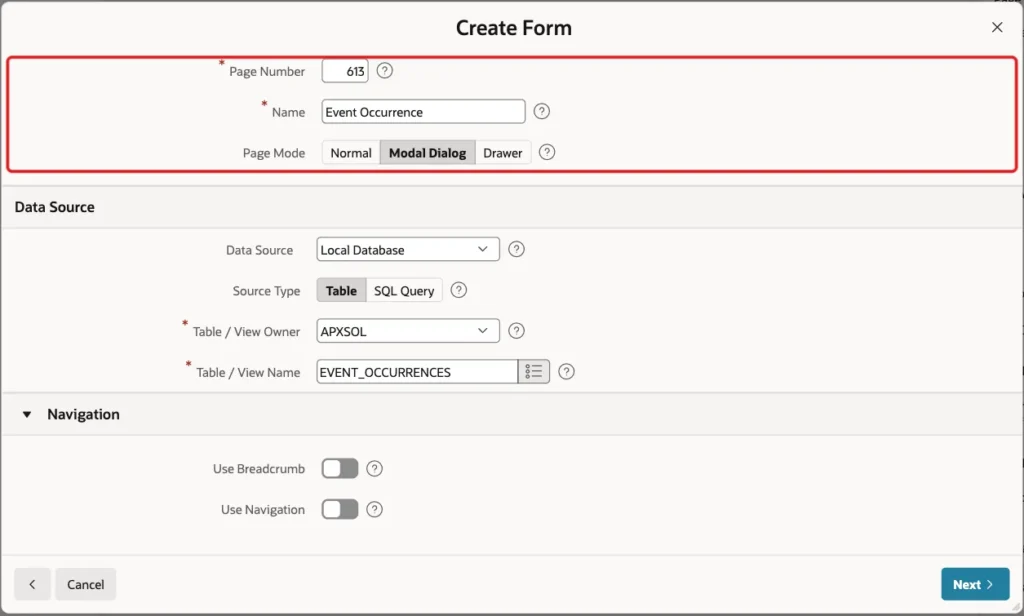This screenshot has width=1024, height=616.
Task: Open the Local Database dropdown
Action: (x=408, y=250)
